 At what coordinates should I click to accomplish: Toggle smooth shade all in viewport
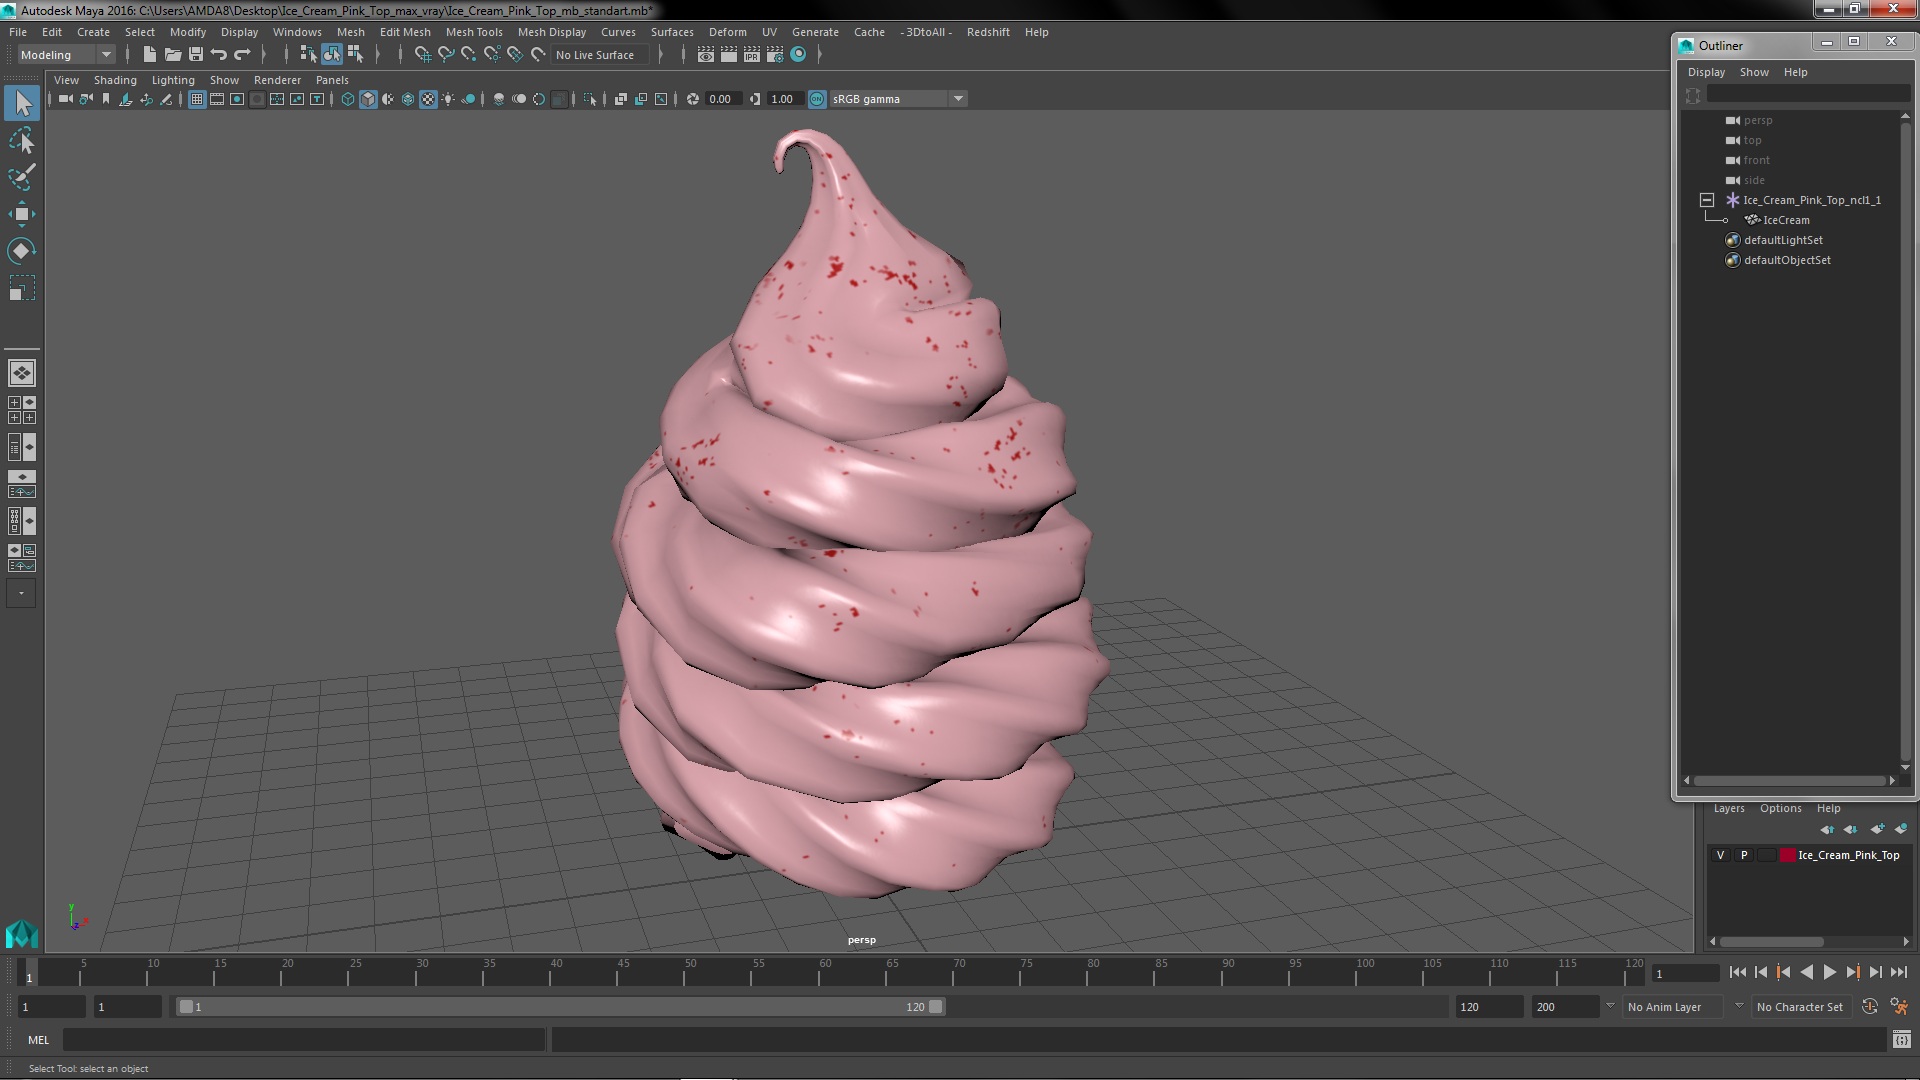[x=368, y=99]
